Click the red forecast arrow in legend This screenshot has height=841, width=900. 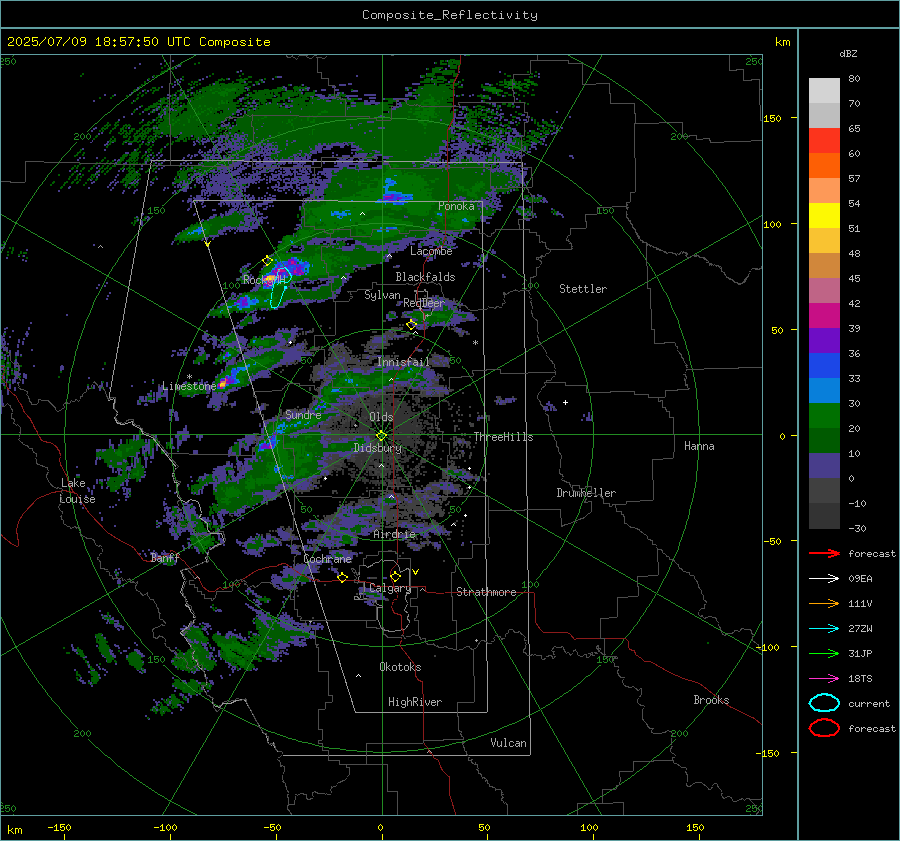(824, 553)
